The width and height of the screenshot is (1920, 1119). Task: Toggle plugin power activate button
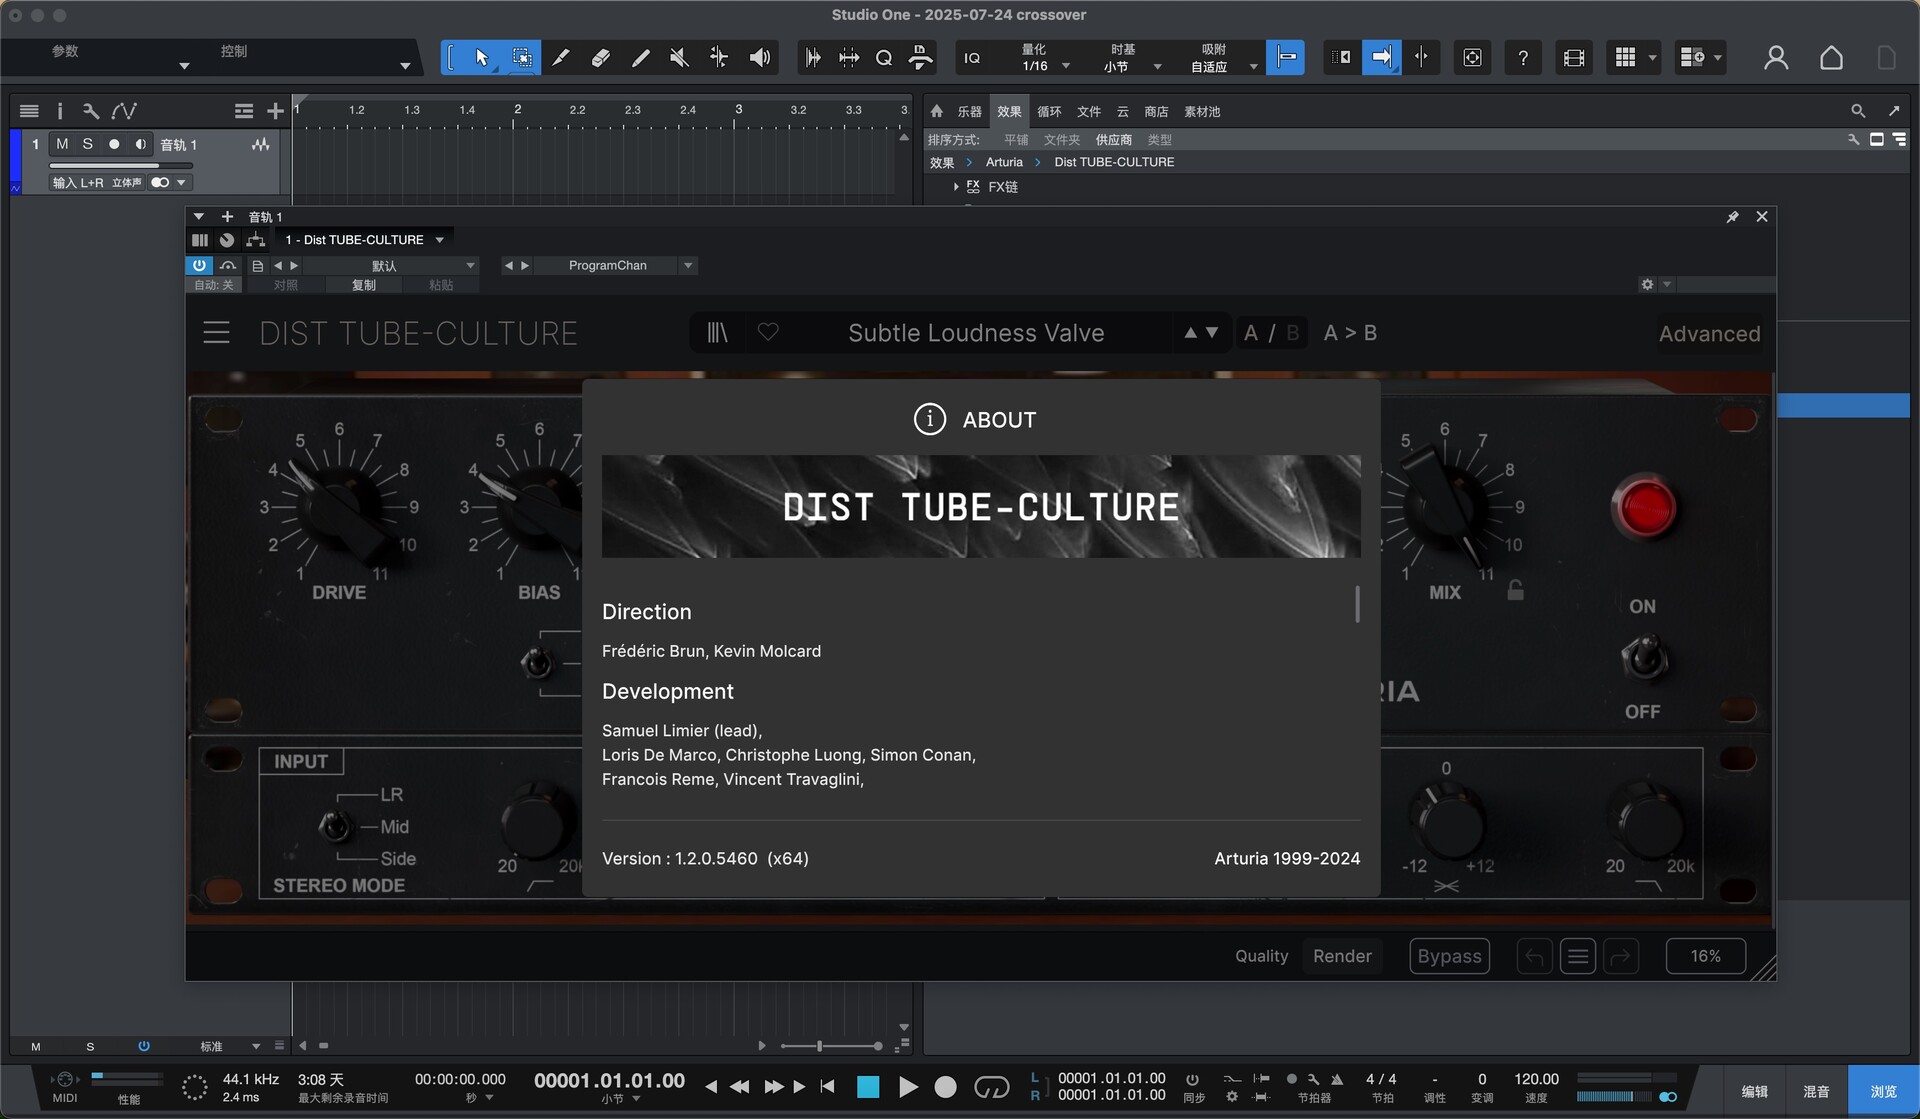tap(199, 265)
